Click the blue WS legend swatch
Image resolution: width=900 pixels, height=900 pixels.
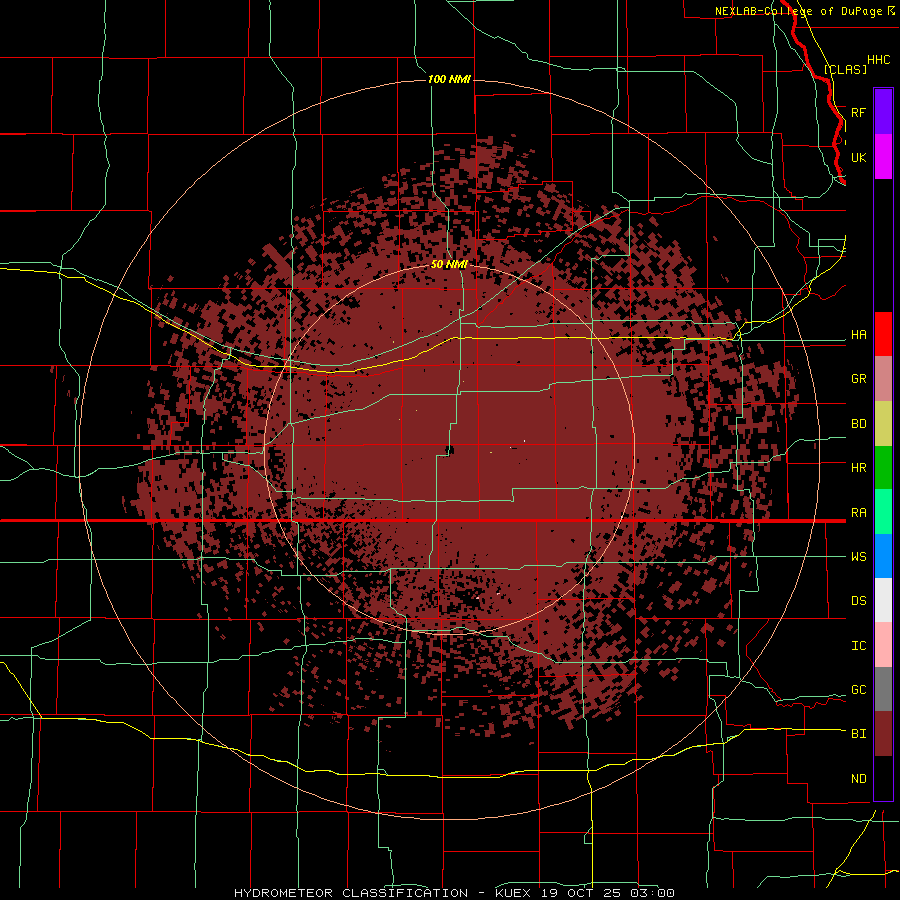[883, 556]
